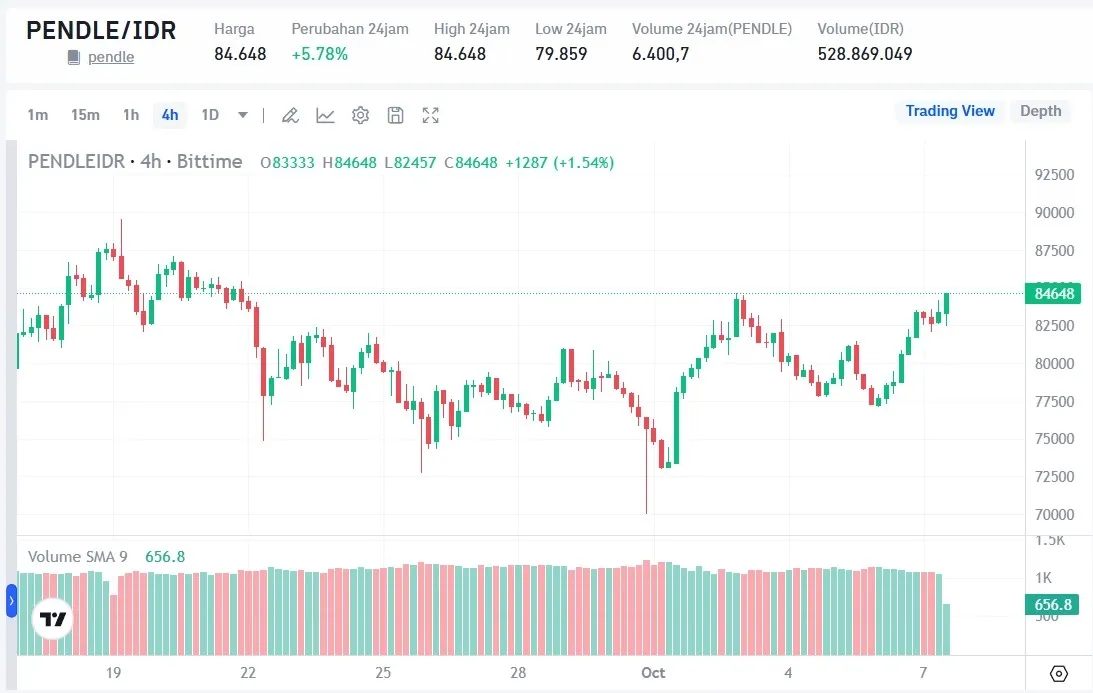
Task: Click the chart scale settings hexagon icon
Action: 1059,673
